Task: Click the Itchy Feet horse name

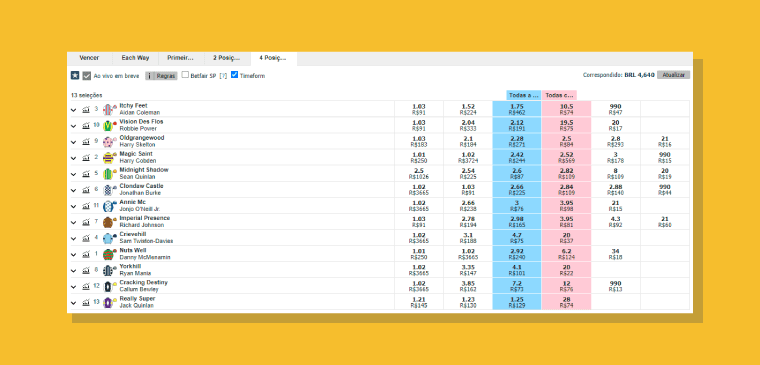Action: [133, 106]
